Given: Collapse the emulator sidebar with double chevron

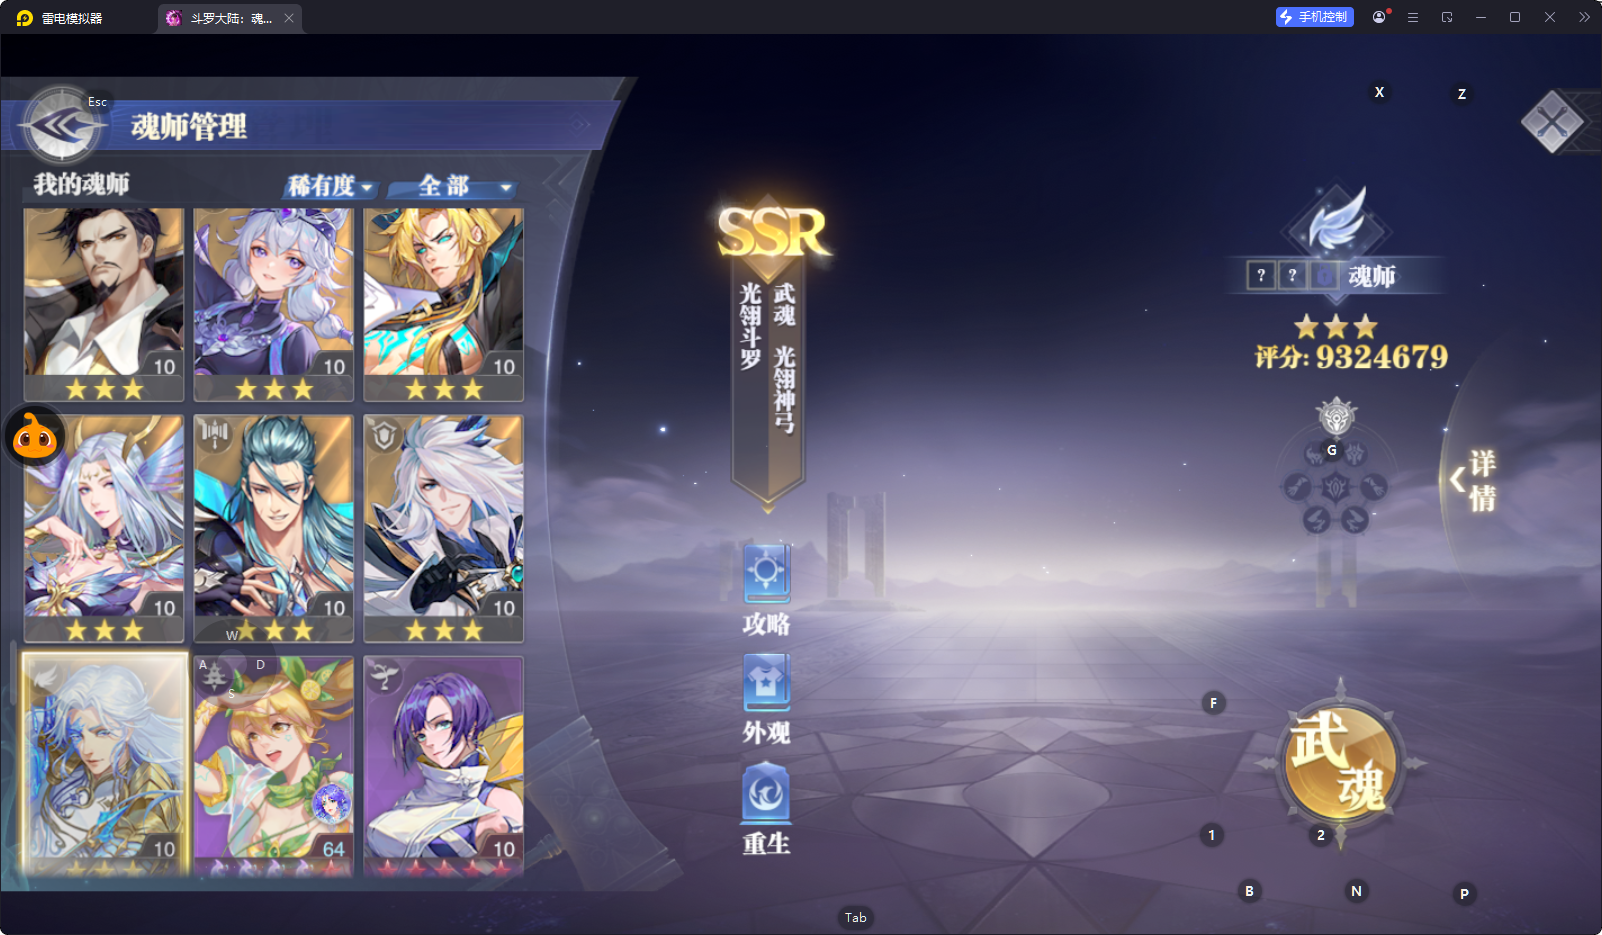Looking at the screenshot, I should [1584, 17].
